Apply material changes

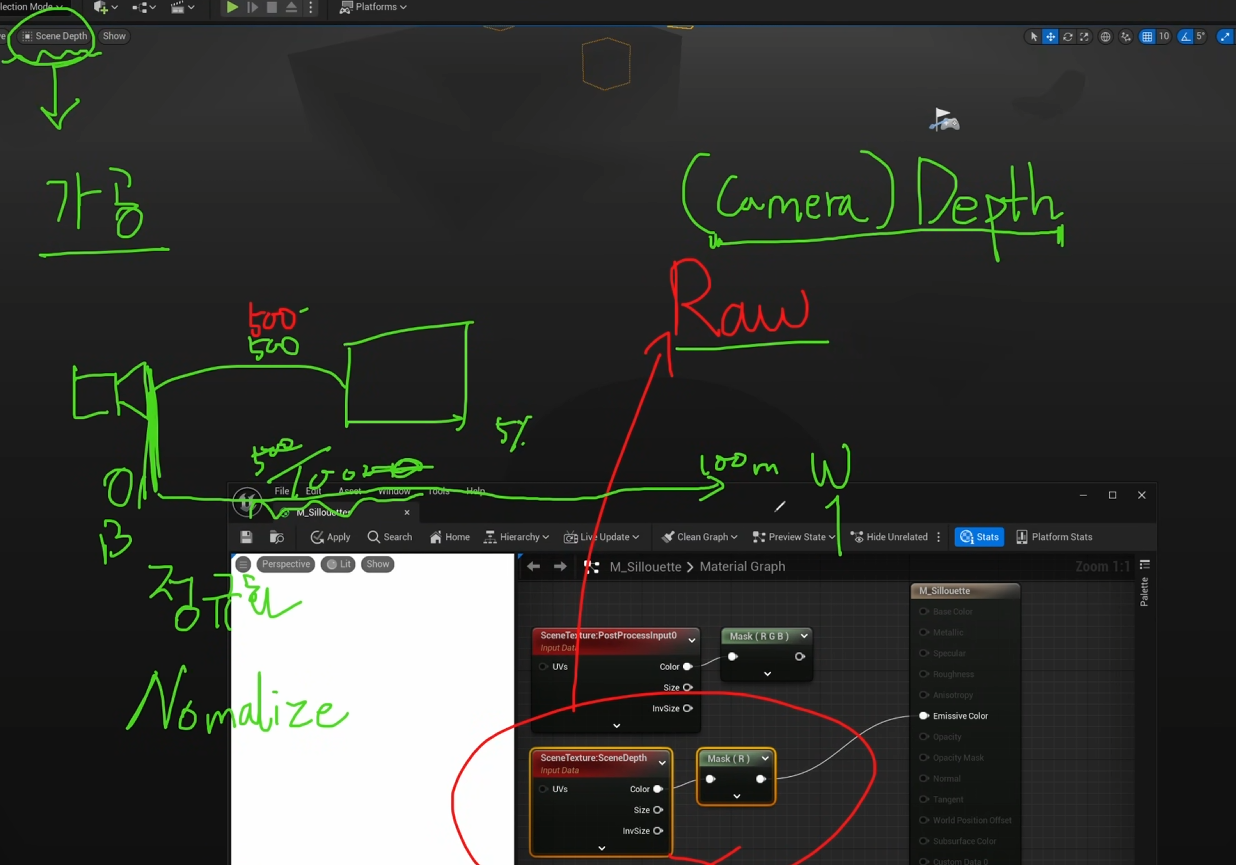[x=330, y=537]
